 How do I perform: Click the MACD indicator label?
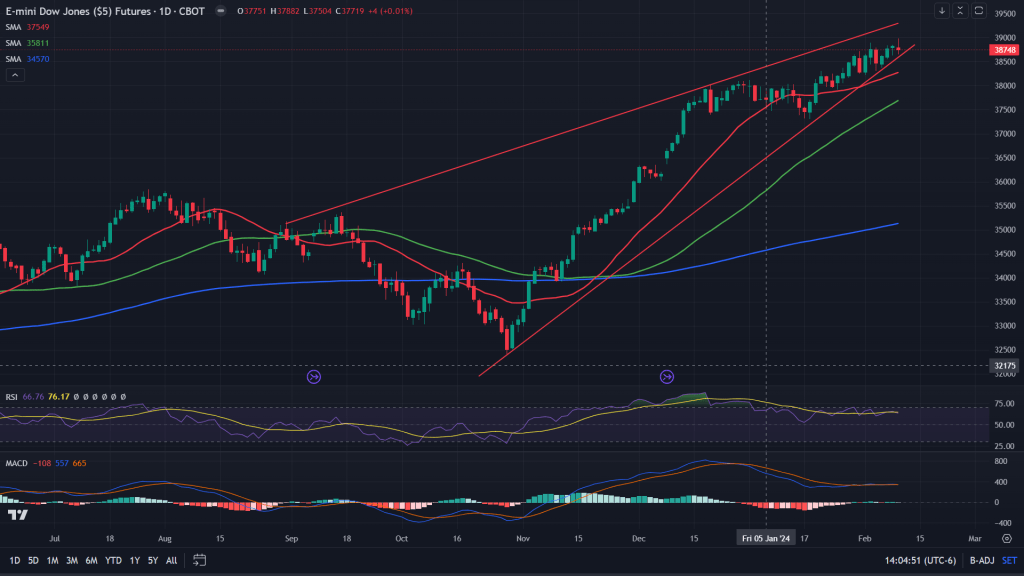pyautogui.click(x=16, y=463)
